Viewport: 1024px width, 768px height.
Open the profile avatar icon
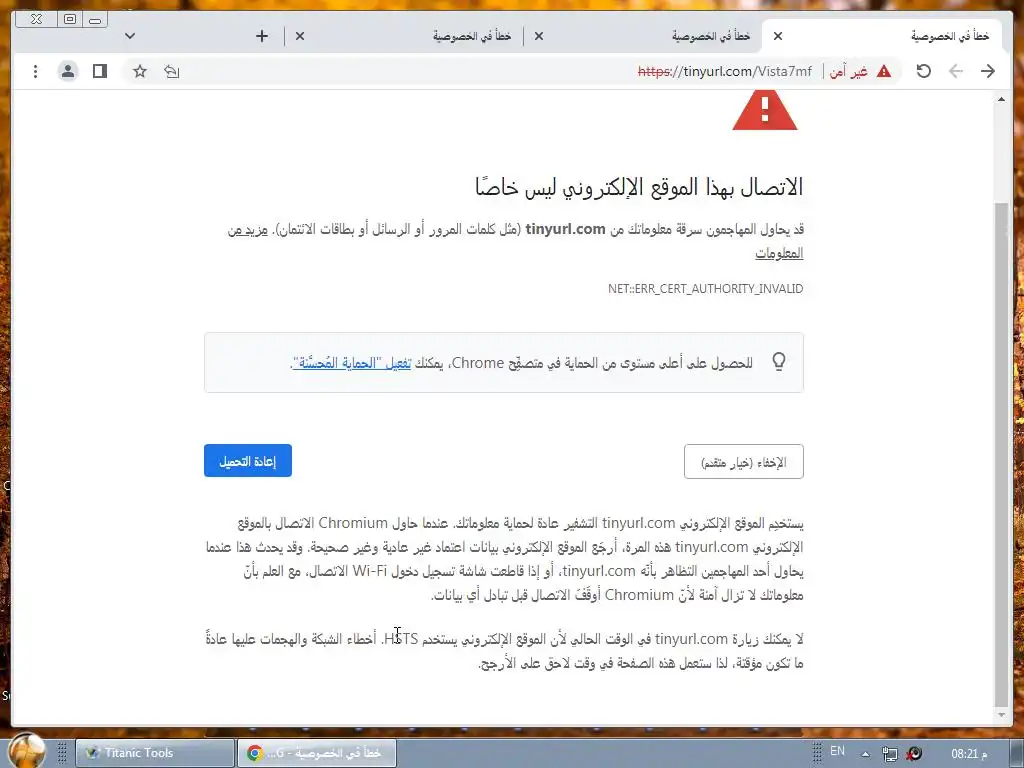point(68,71)
